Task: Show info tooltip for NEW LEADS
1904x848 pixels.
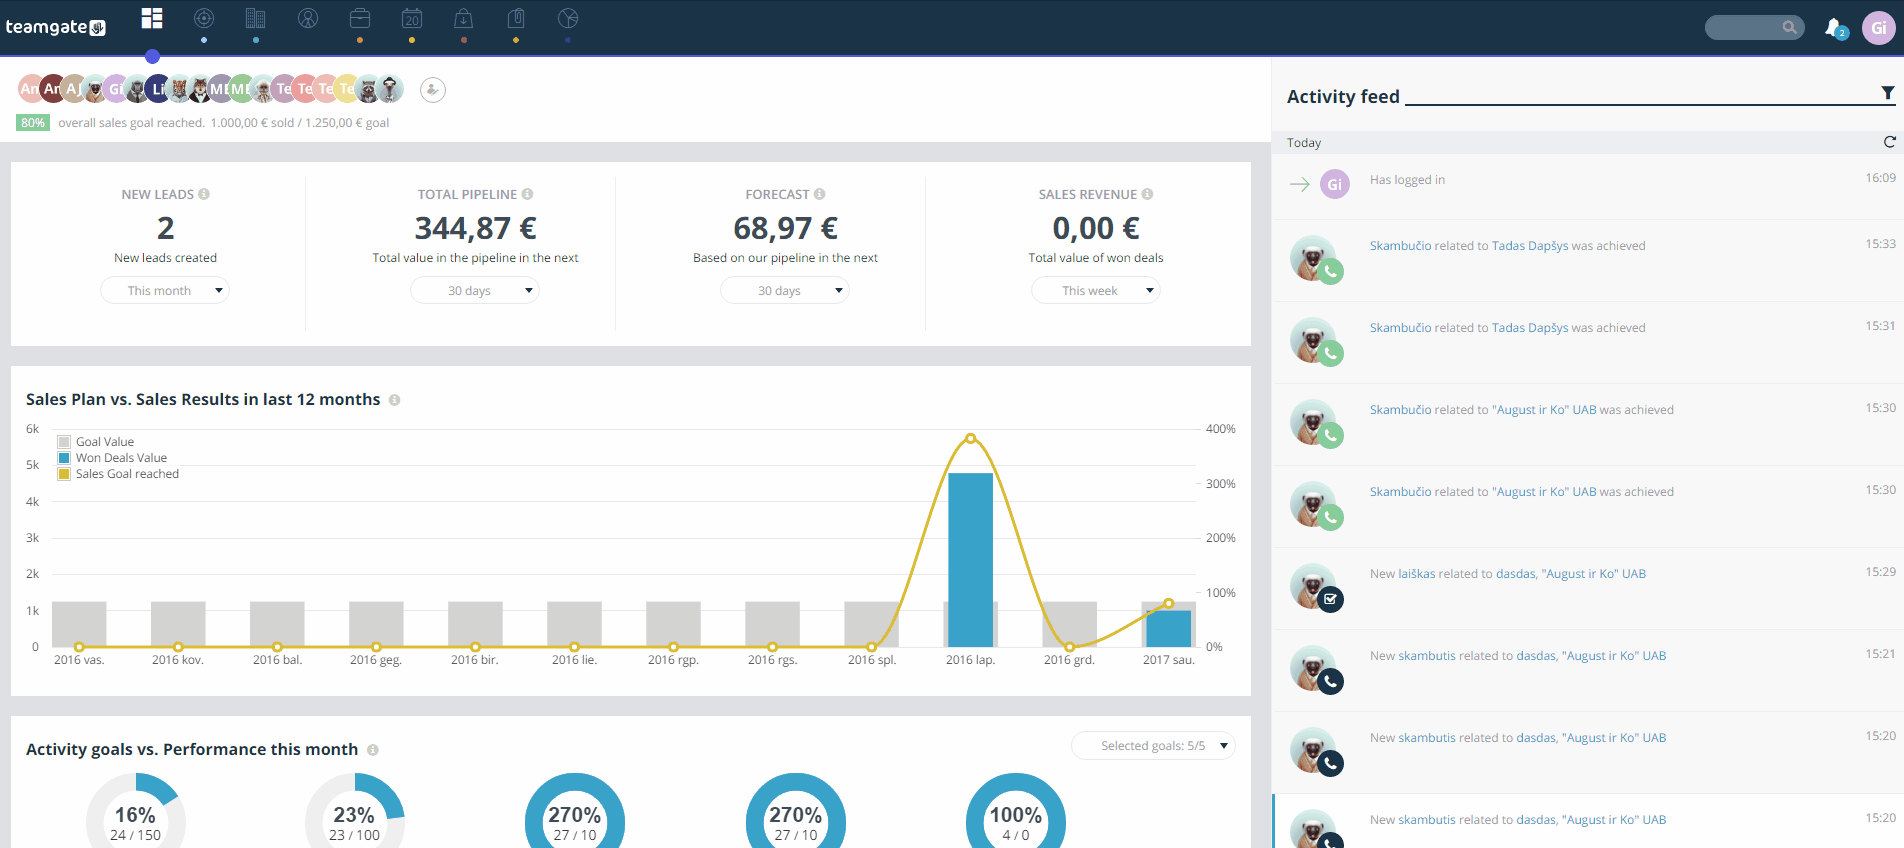Action: (204, 194)
